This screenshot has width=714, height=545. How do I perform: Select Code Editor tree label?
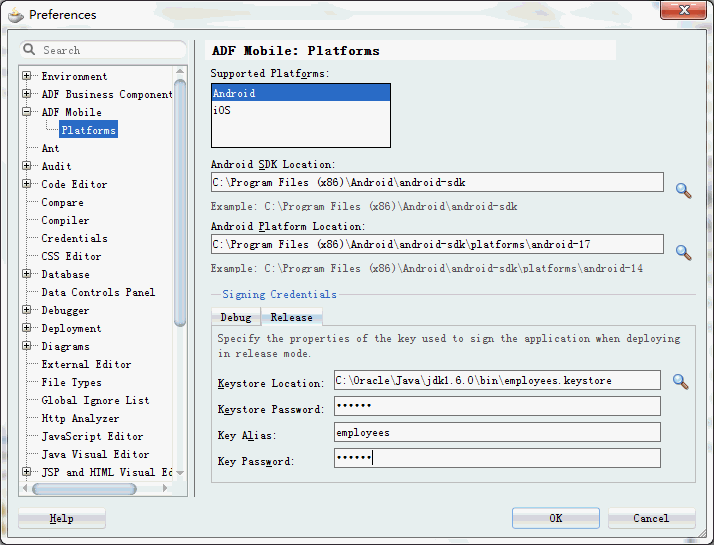pyautogui.click(x=74, y=184)
